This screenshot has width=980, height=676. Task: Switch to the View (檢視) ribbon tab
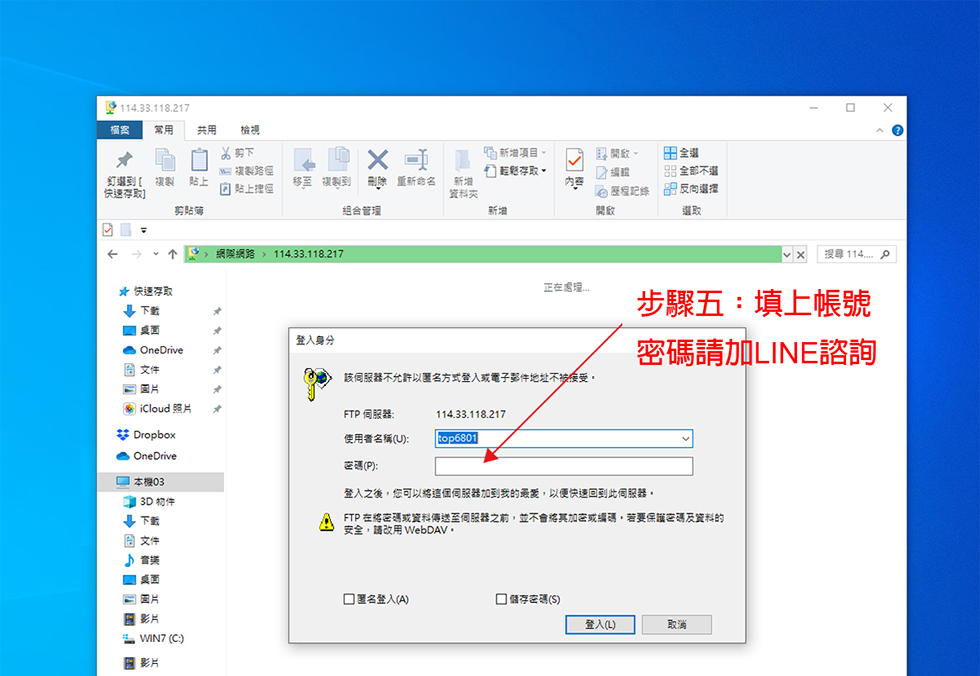tap(249, 130)
